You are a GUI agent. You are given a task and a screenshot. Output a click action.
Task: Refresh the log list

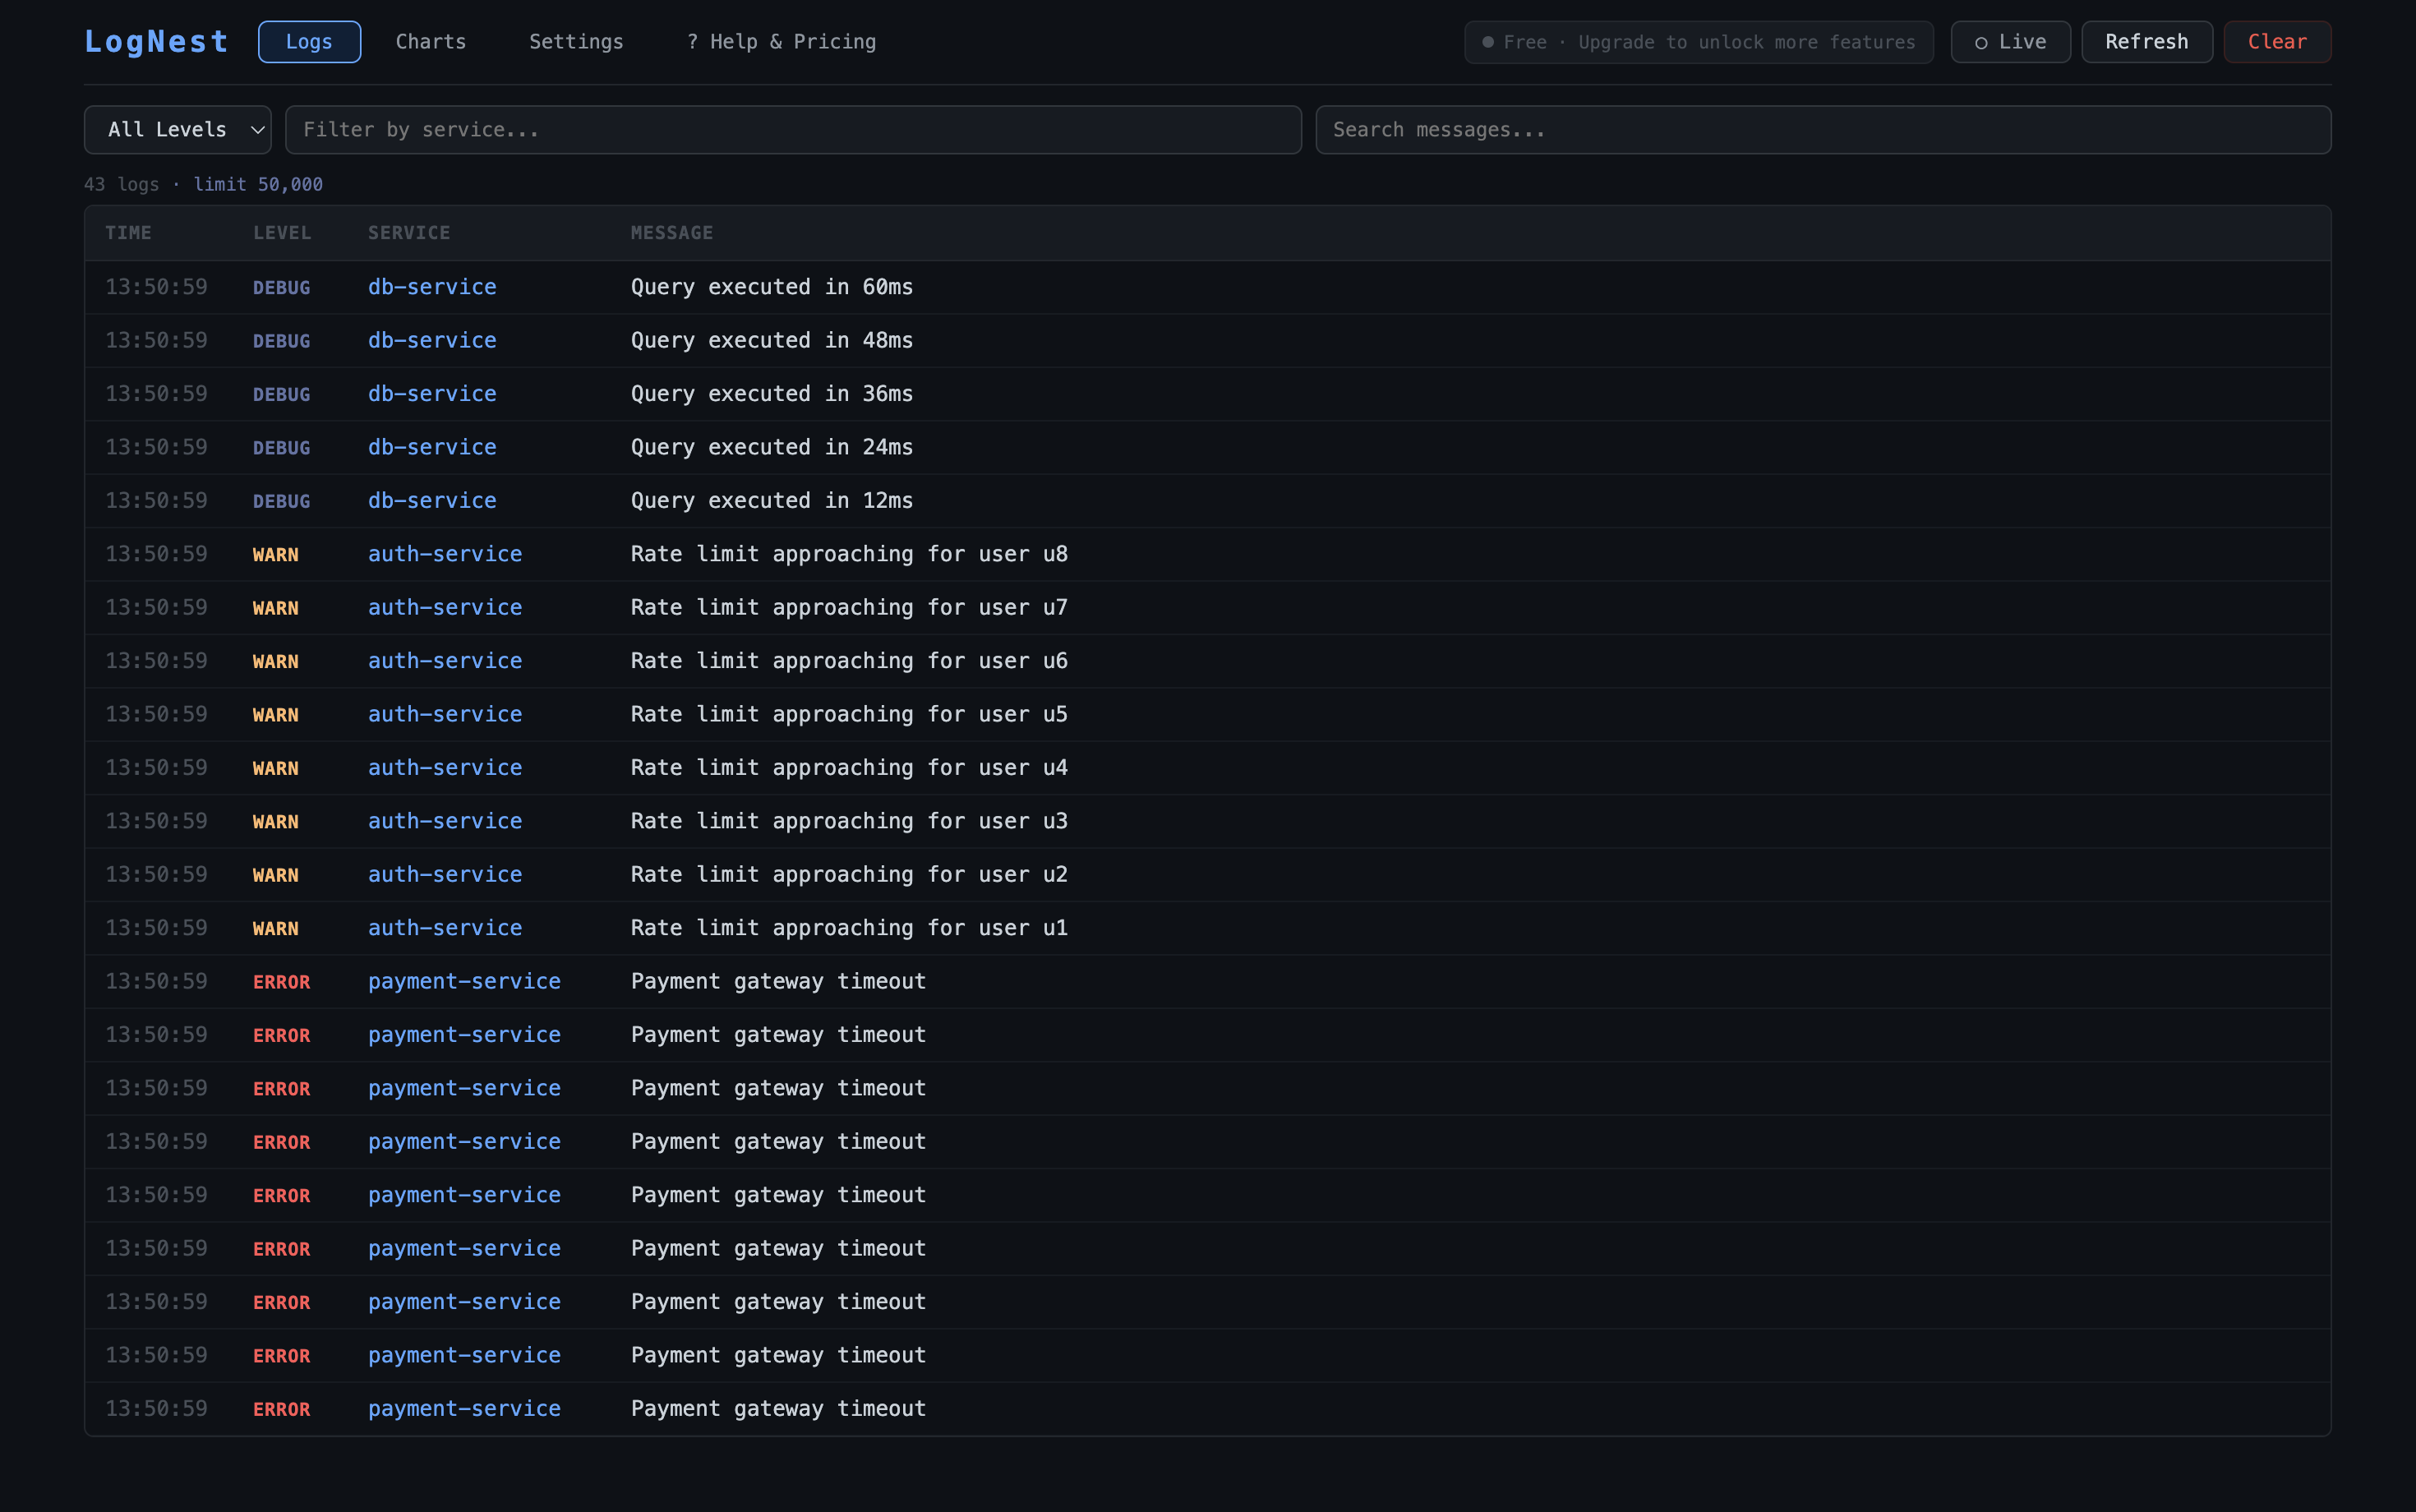tap(2146, 42)
